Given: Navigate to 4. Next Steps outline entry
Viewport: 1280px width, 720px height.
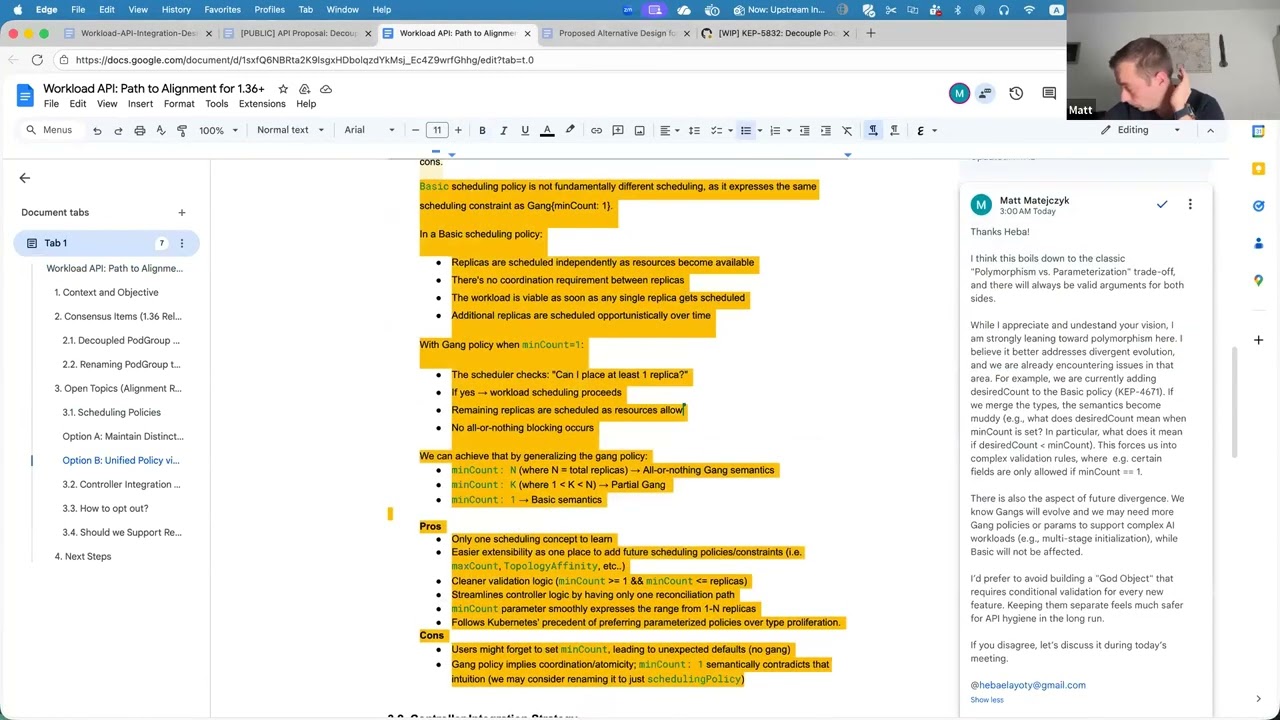Looking at the screenshot, I should pos(83,556).
